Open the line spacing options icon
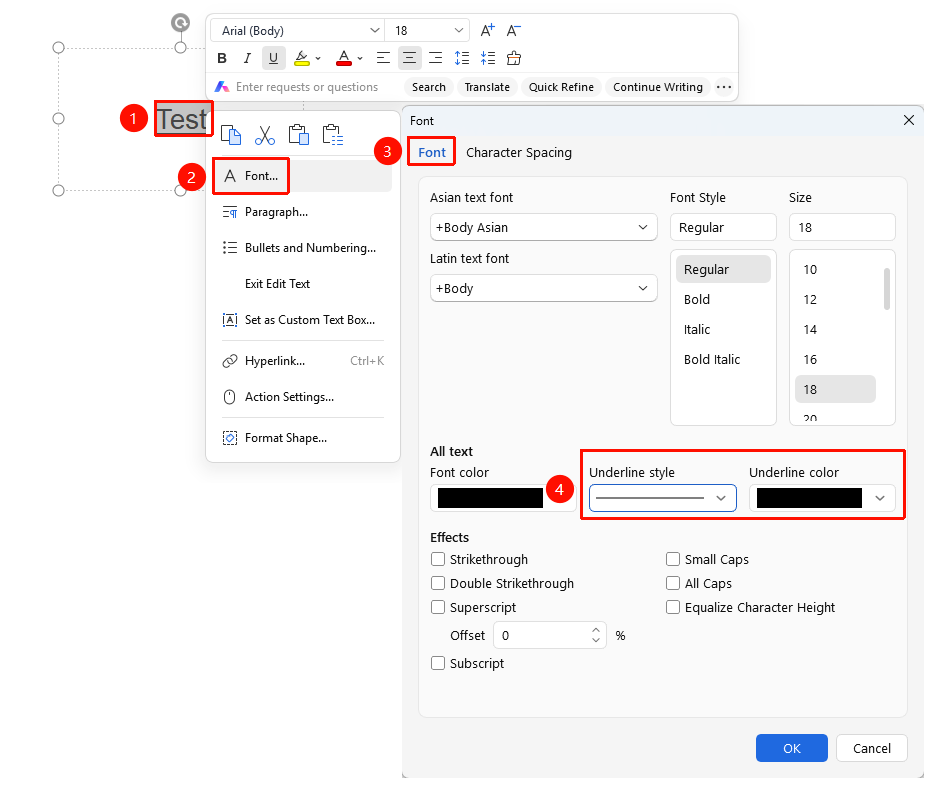This screenshot has height=790, width=944. tap(462, 58)
